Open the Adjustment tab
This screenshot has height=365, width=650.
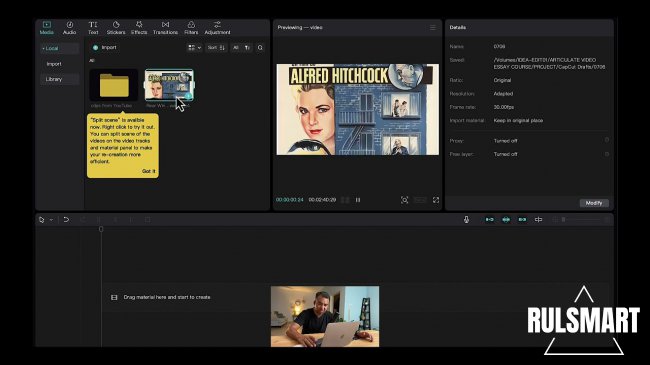click(217, 28)
